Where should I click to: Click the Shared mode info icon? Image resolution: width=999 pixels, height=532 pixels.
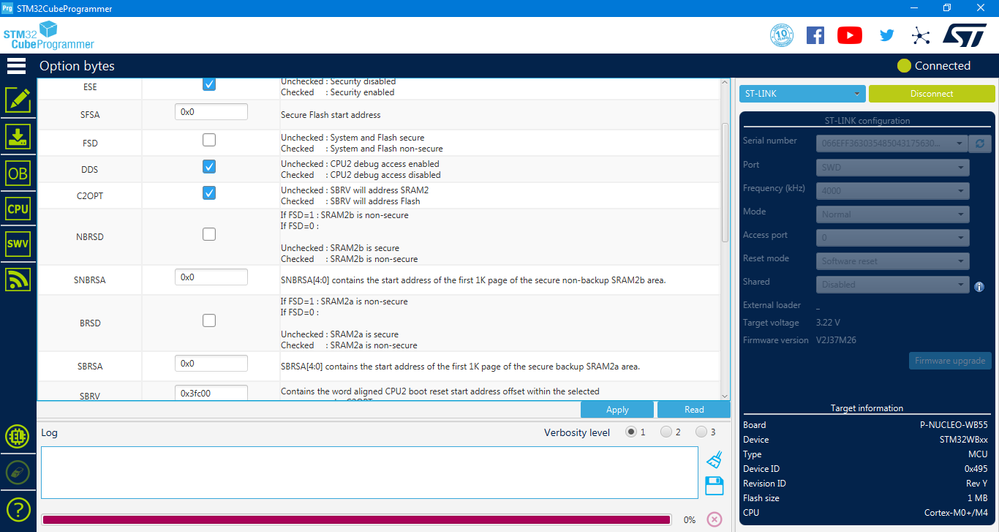click(x=979, y=287)
